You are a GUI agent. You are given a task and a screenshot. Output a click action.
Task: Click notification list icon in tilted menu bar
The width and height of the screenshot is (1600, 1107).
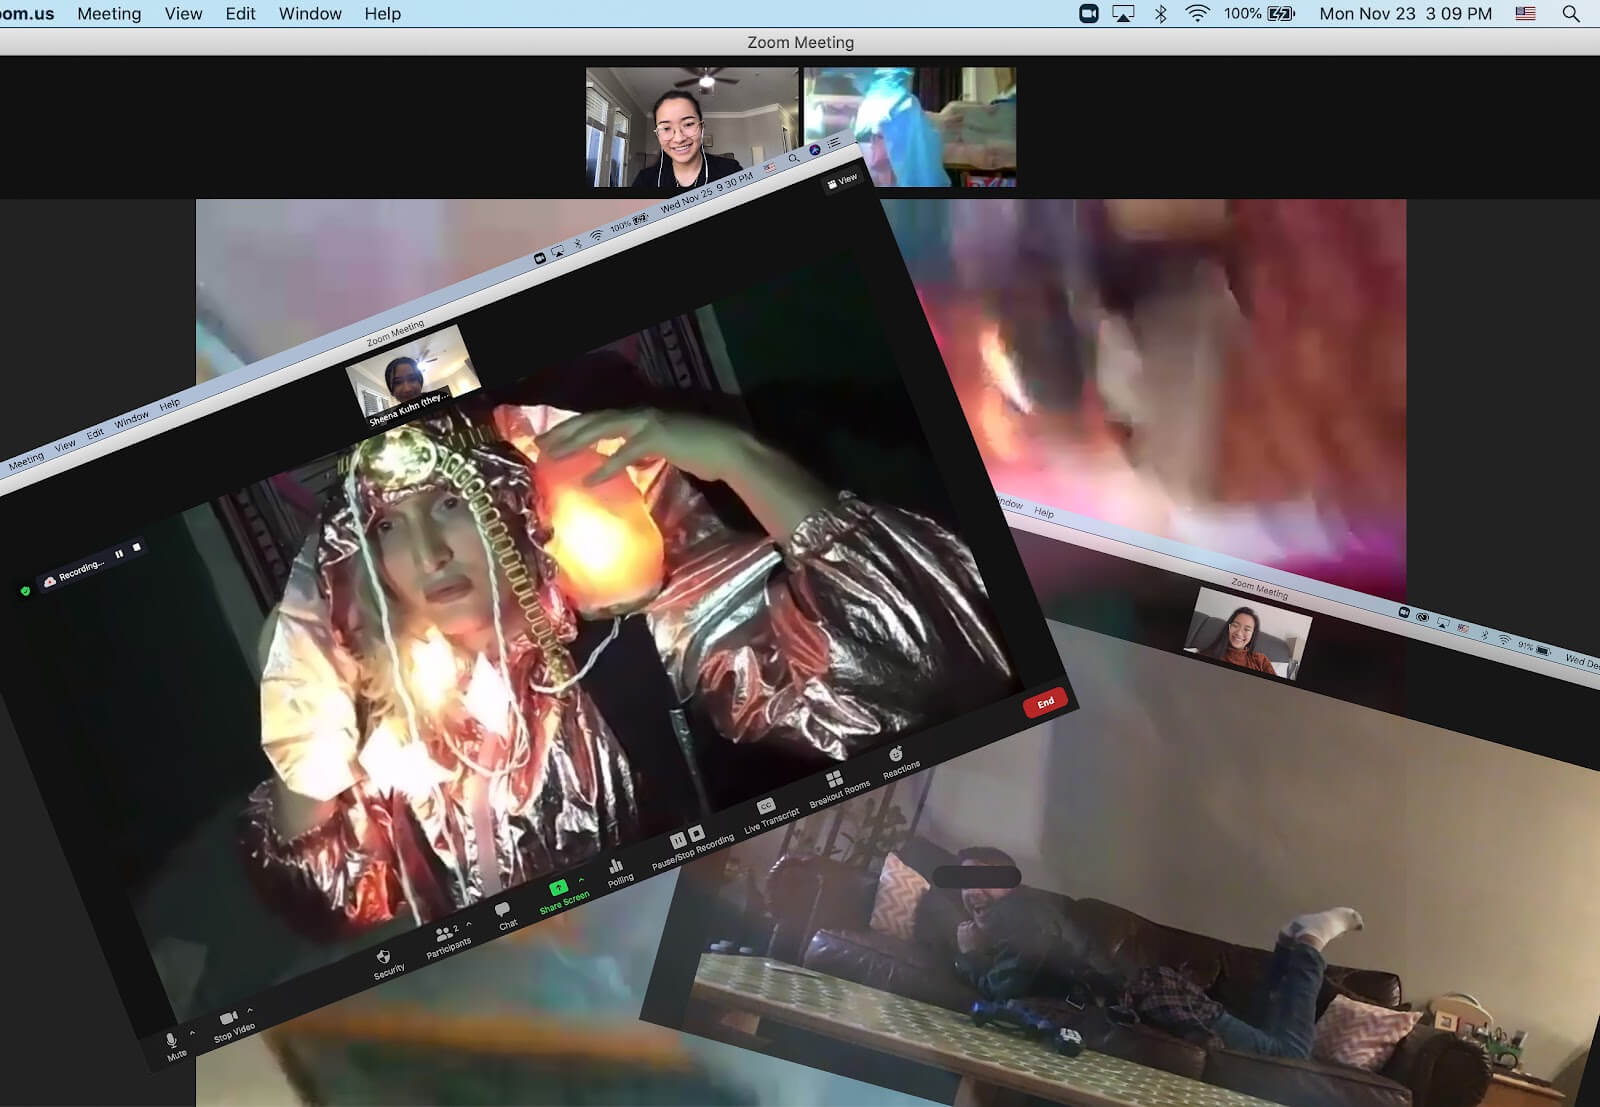click(834, 143)
